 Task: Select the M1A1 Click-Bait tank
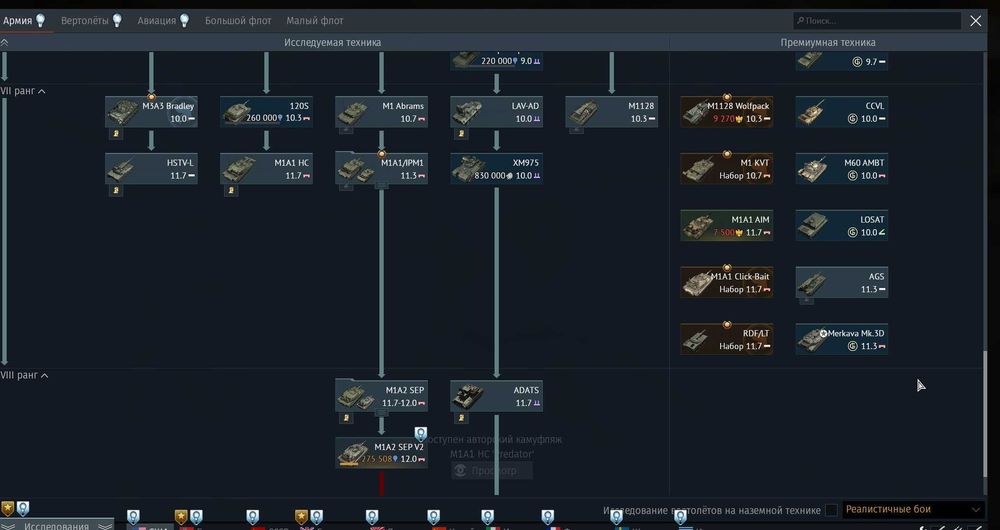[727, 283]
